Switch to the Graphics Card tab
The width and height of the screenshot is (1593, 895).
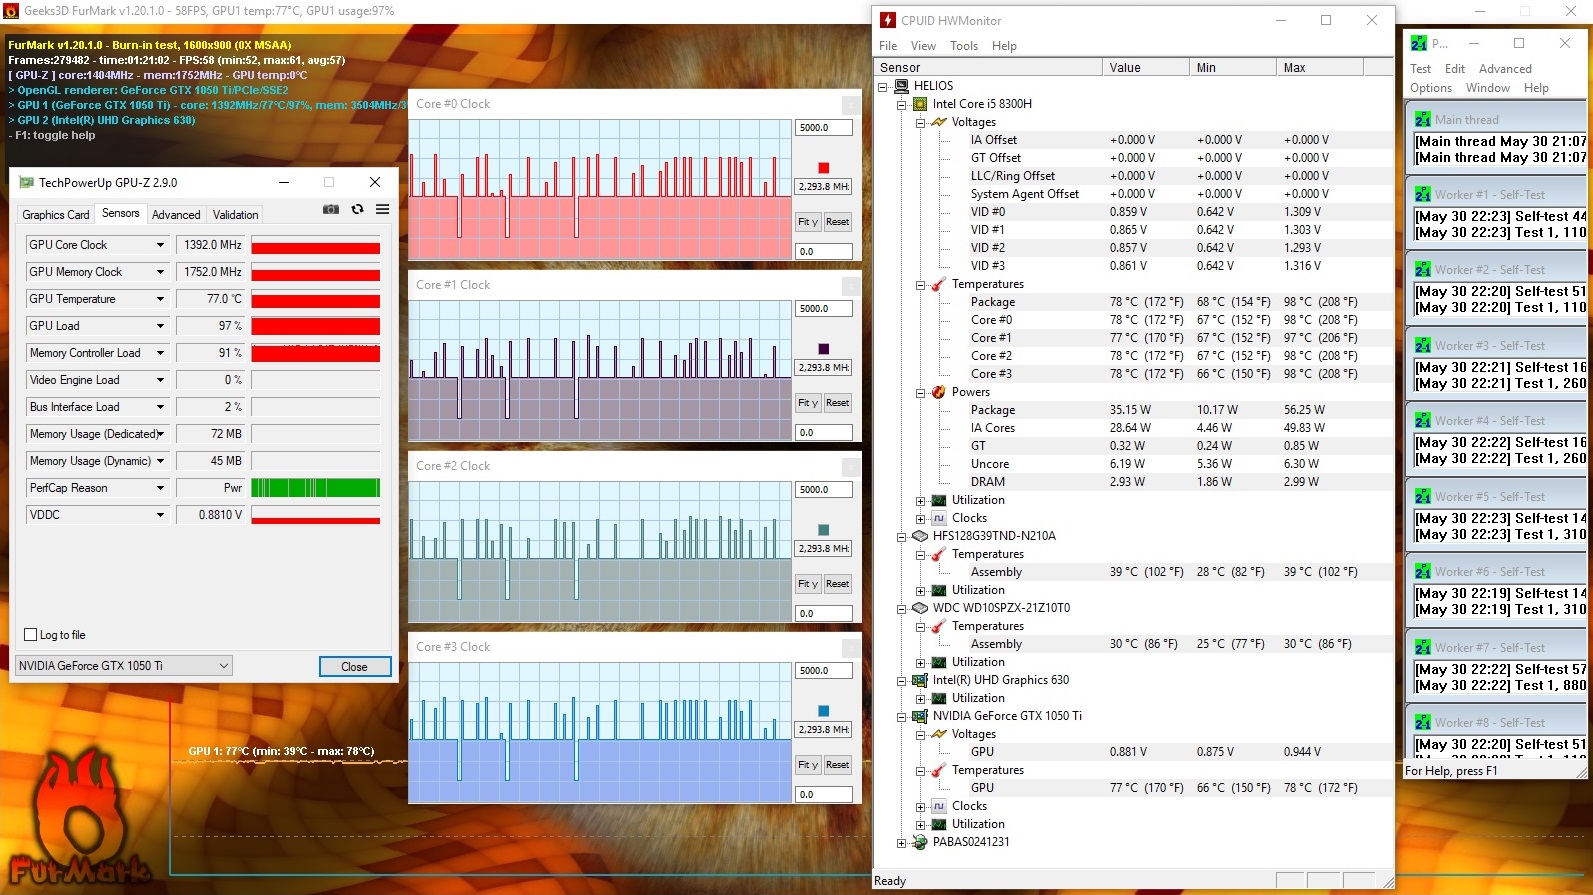click(56, 215)
